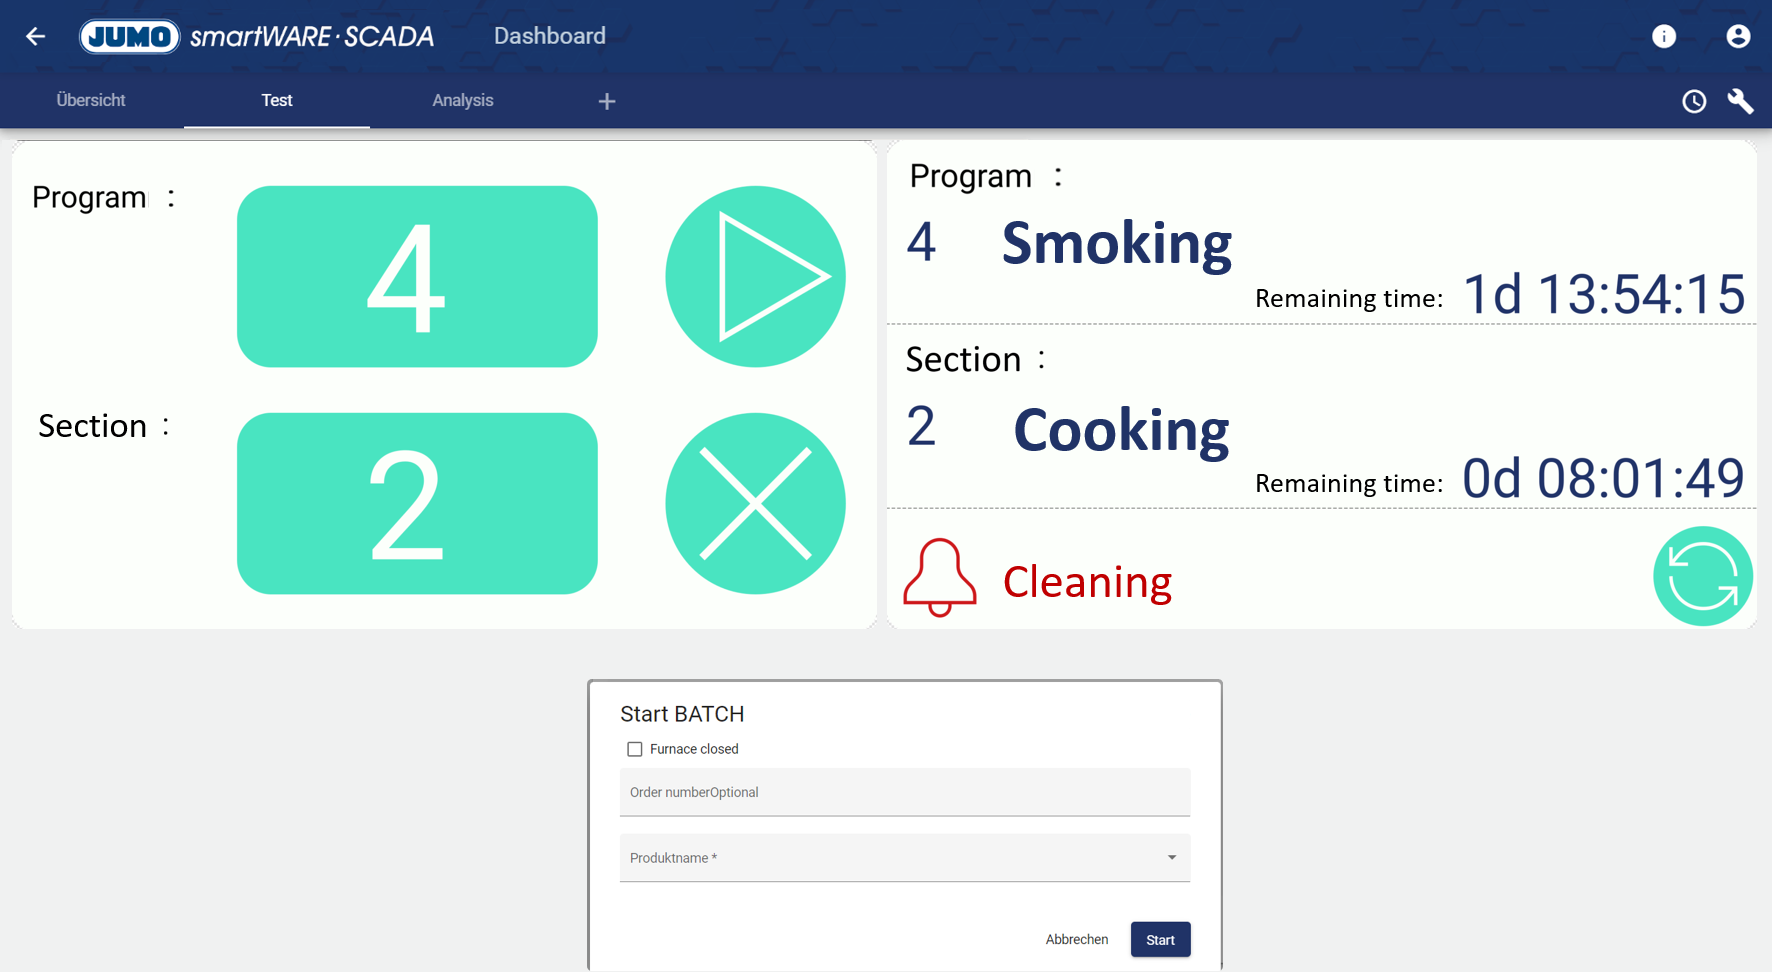Image resolution: width=1772 pixels, height=972 pixels.
Task: Check the Furnace closed checkbox
Action: click(x=635, y=749)
